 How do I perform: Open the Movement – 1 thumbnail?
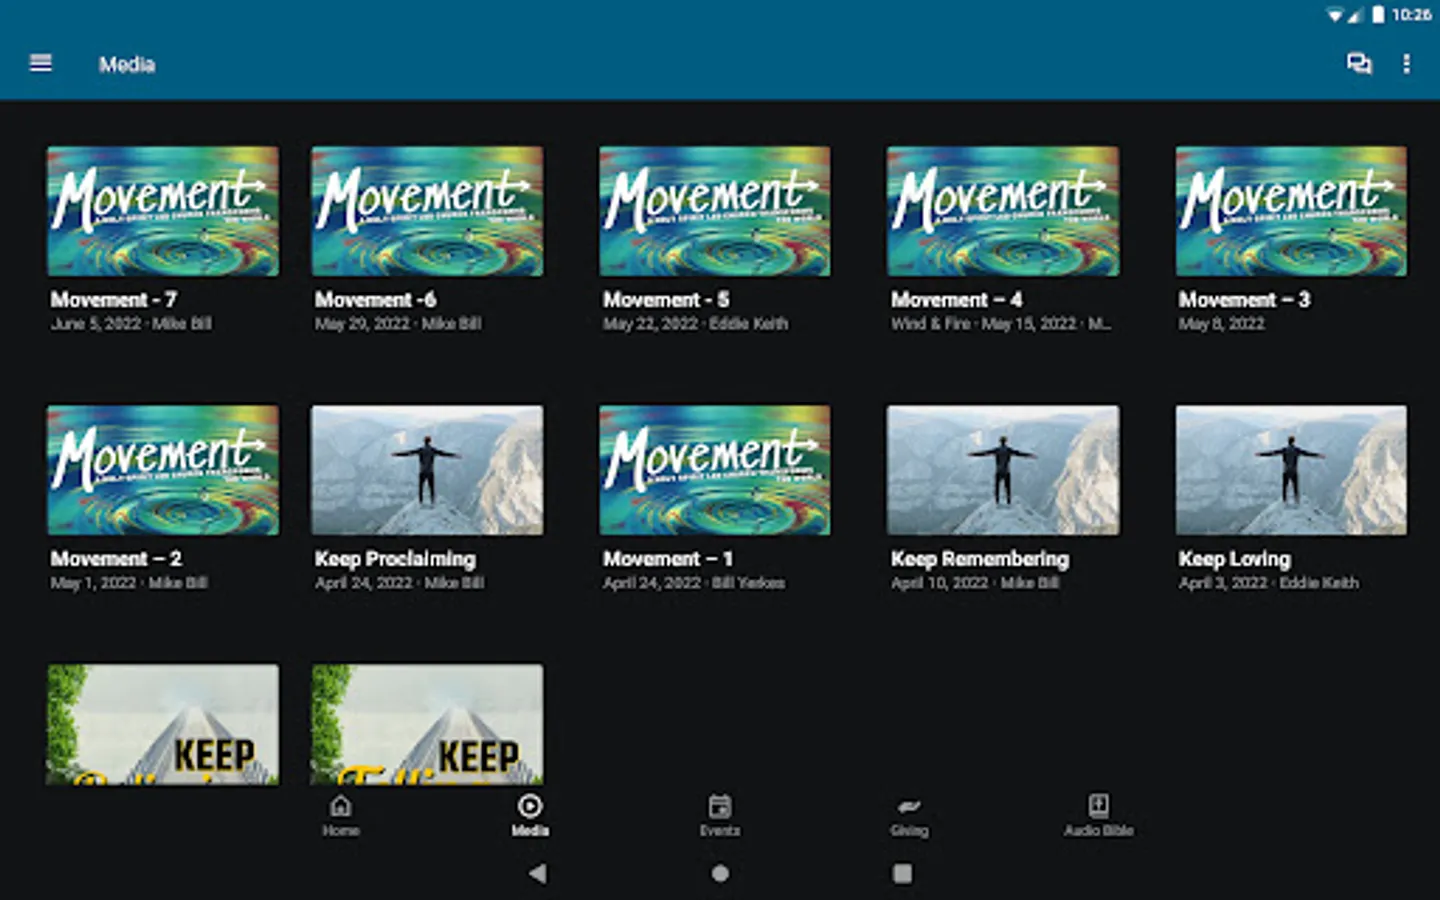[715, 470]
